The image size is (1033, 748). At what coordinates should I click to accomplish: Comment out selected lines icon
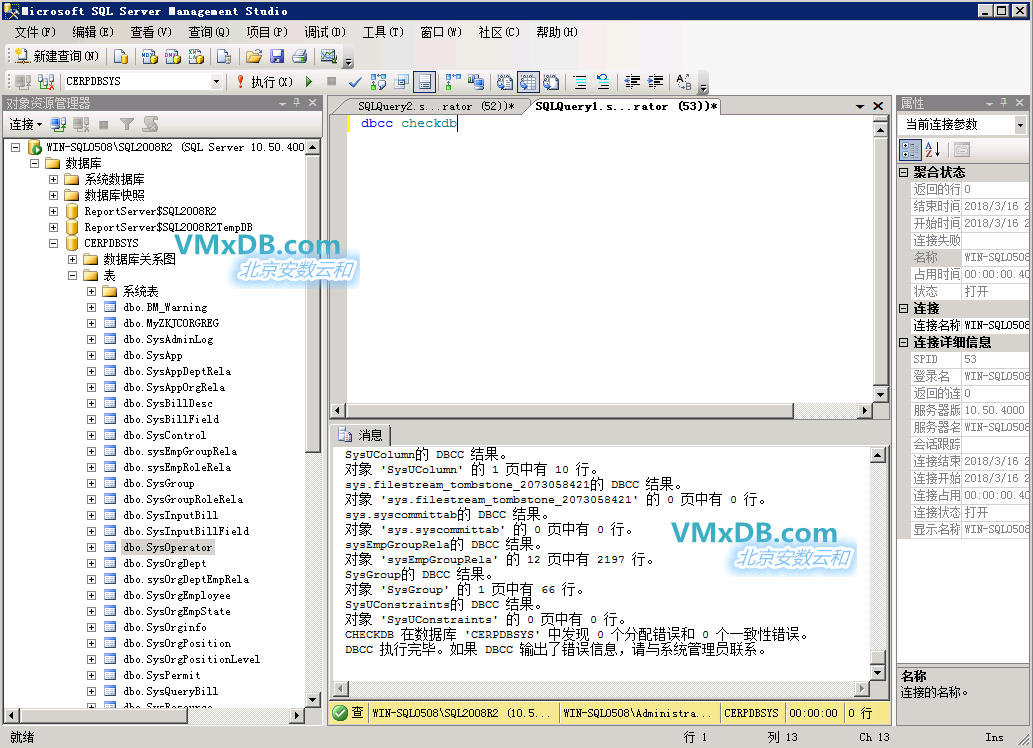tap(580, 82)
